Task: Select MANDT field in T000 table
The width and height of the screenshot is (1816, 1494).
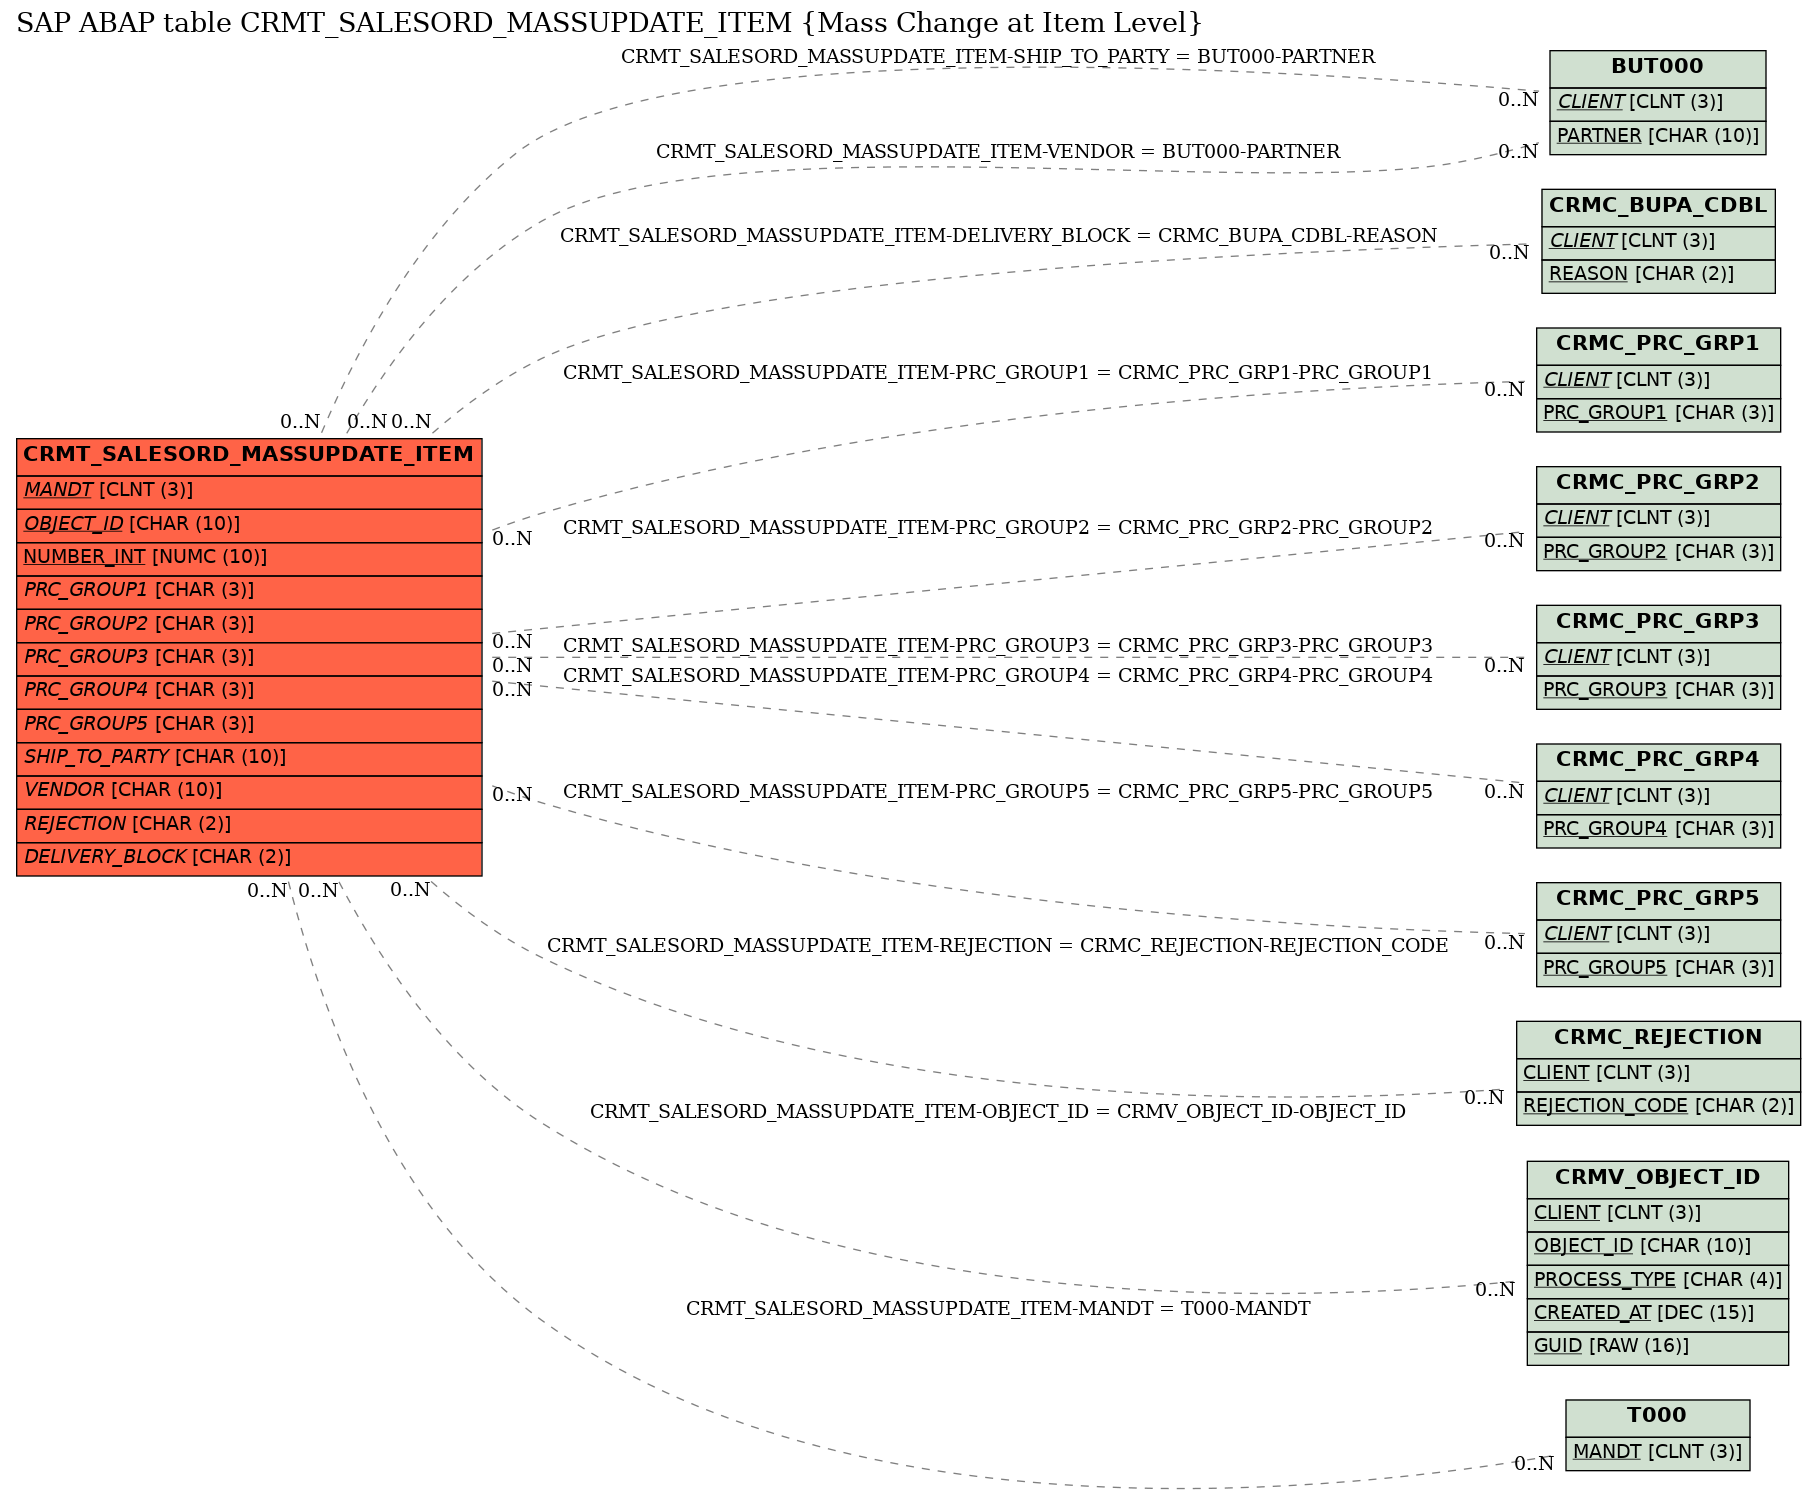Action: click(1657, 1453)
